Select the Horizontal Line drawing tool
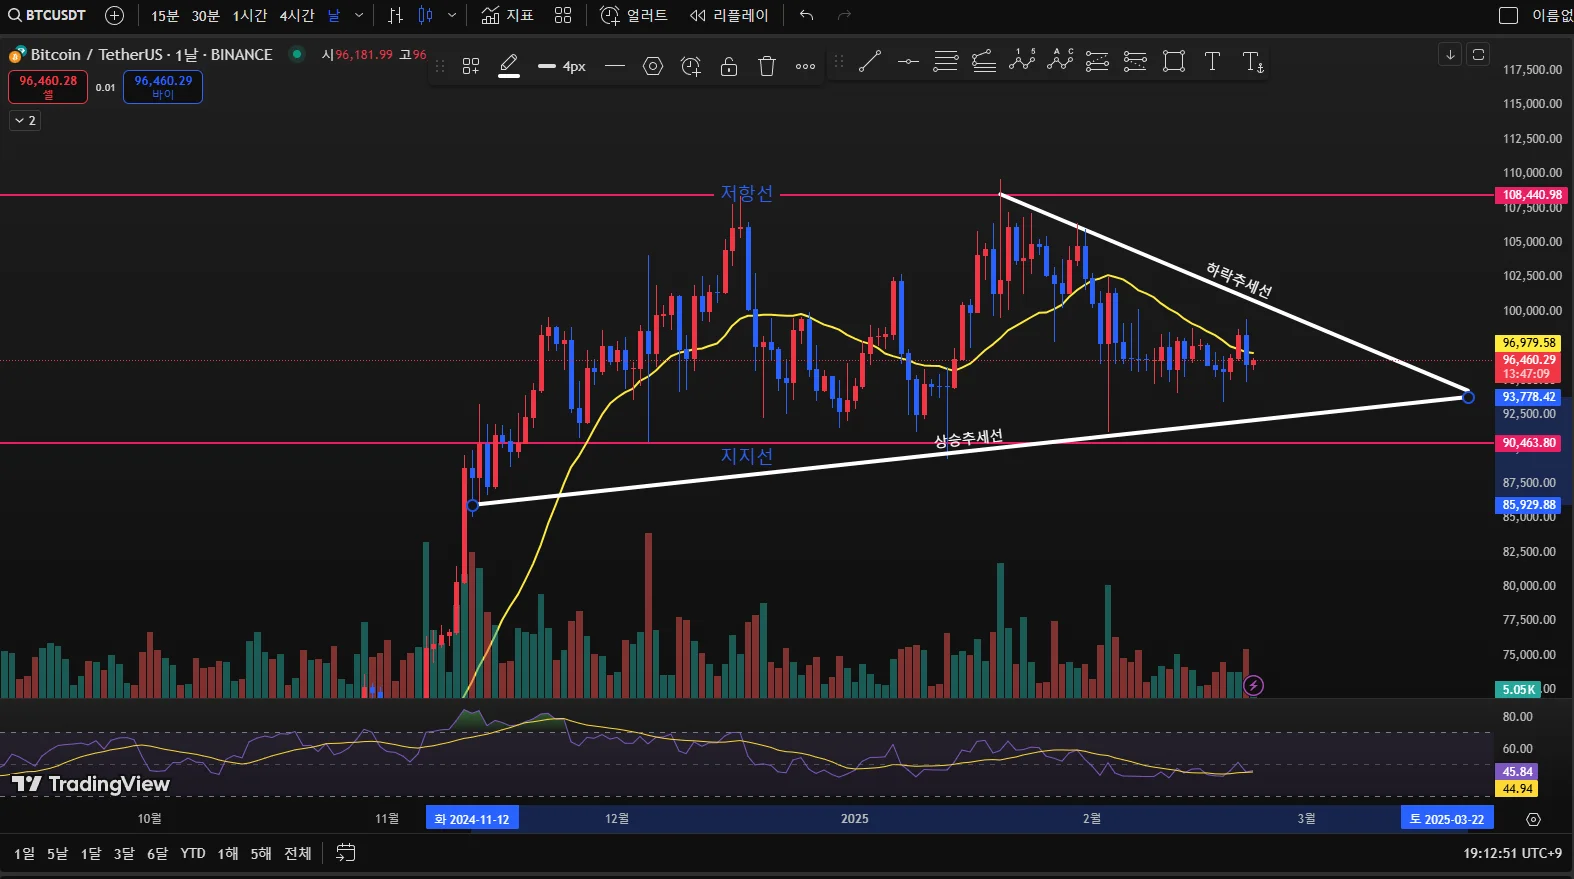The width and height of the screenshot is (1574, 879). click(x=908, y=61)
